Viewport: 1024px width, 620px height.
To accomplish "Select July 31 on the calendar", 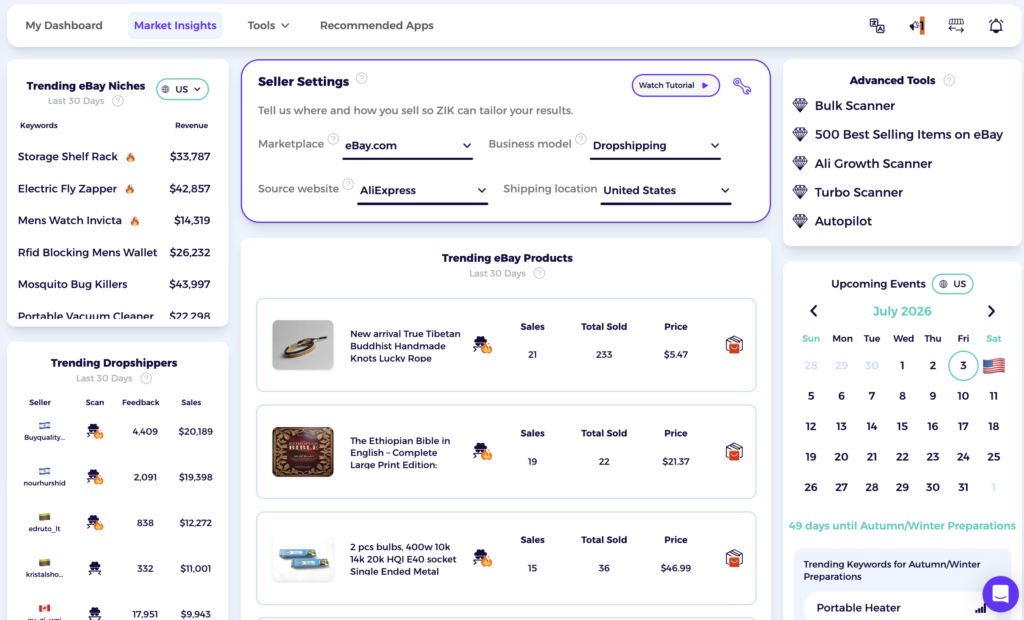I will click(963, 487).
